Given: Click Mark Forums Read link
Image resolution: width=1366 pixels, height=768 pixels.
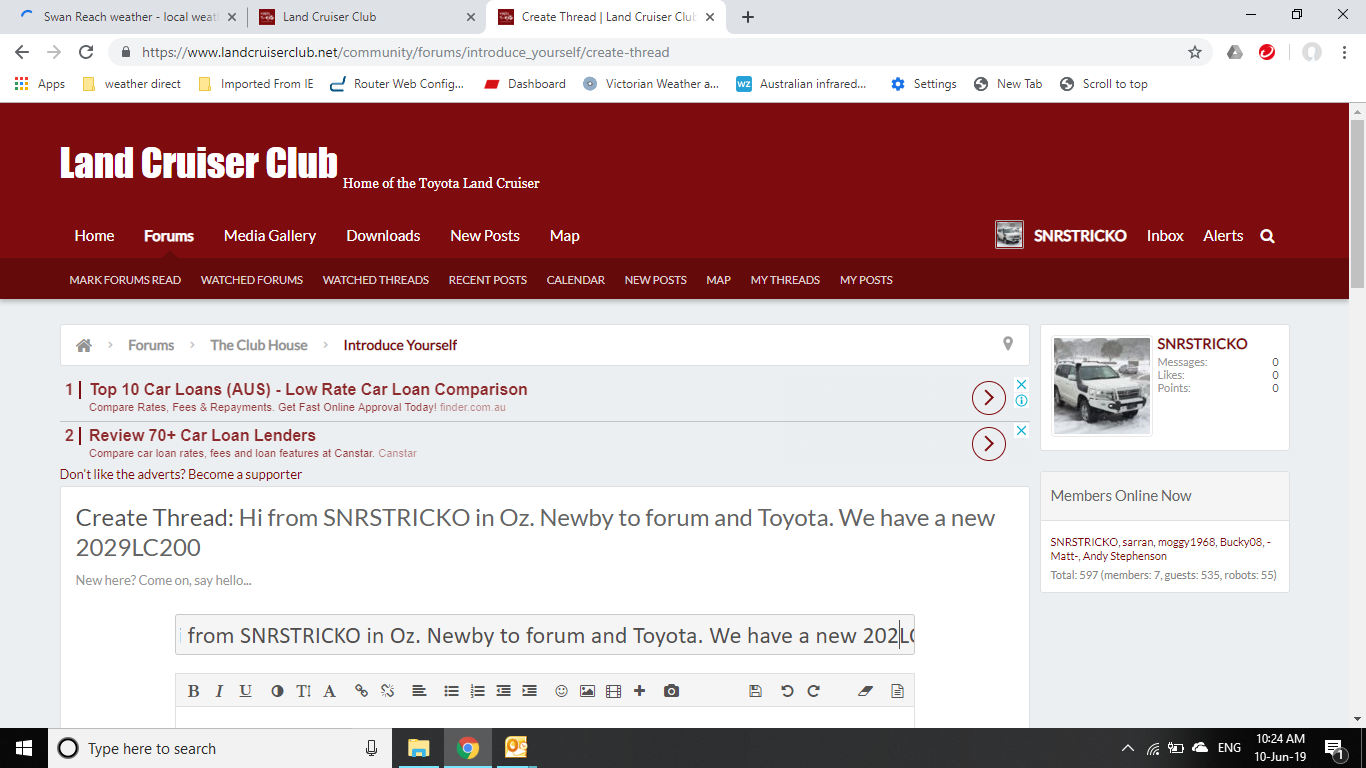Looking at the screenshot, I should (x=125, y=280).
